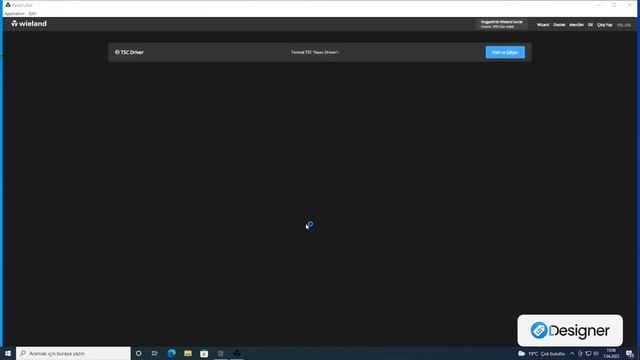The height and width of the screenshot is (360, 640).
Task: Click the app icon in the title bar
Action: 8,5
